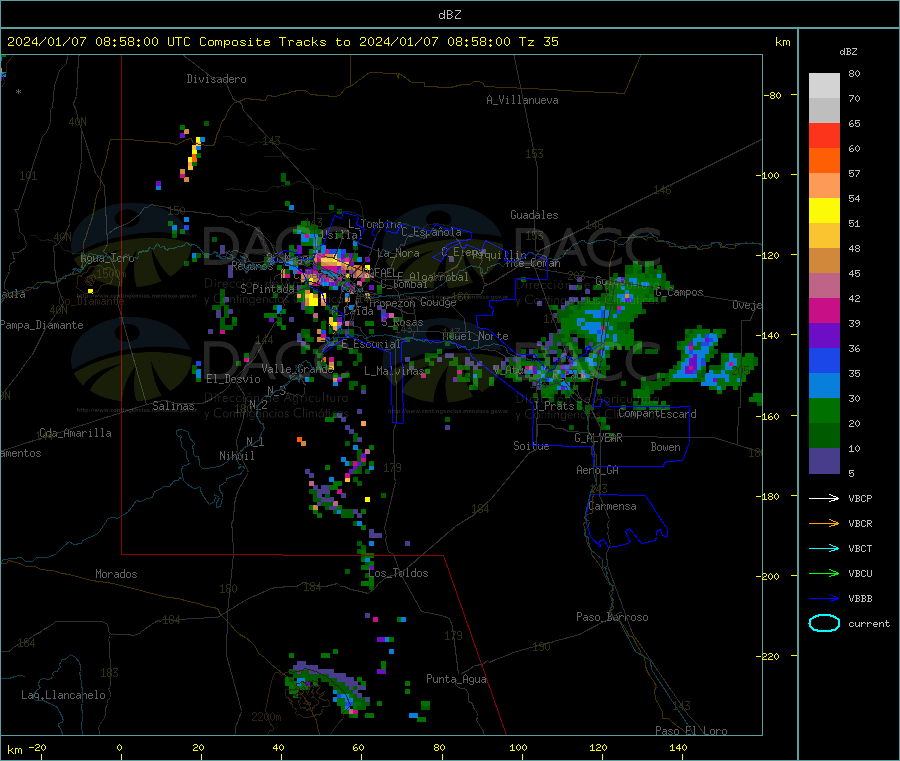Click the Carmensa map label
This screenshot has width=900, height=761.
(x=612, y=506)
